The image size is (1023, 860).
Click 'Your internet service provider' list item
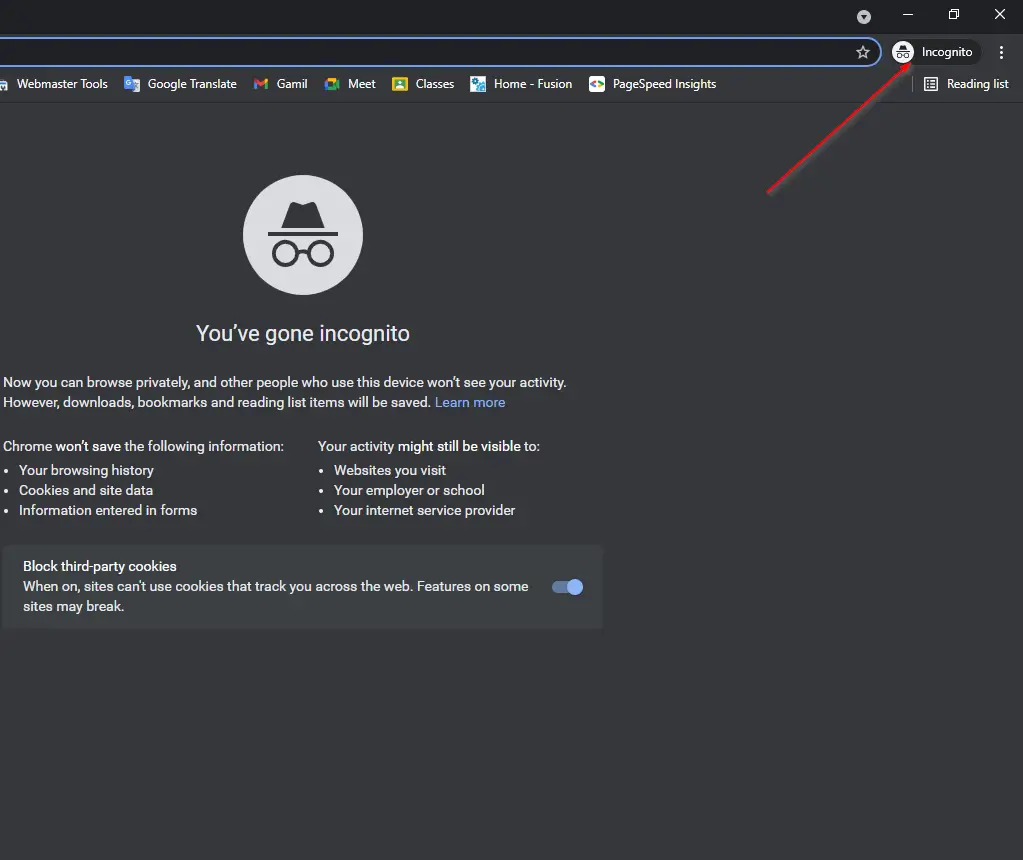point(424,510)
